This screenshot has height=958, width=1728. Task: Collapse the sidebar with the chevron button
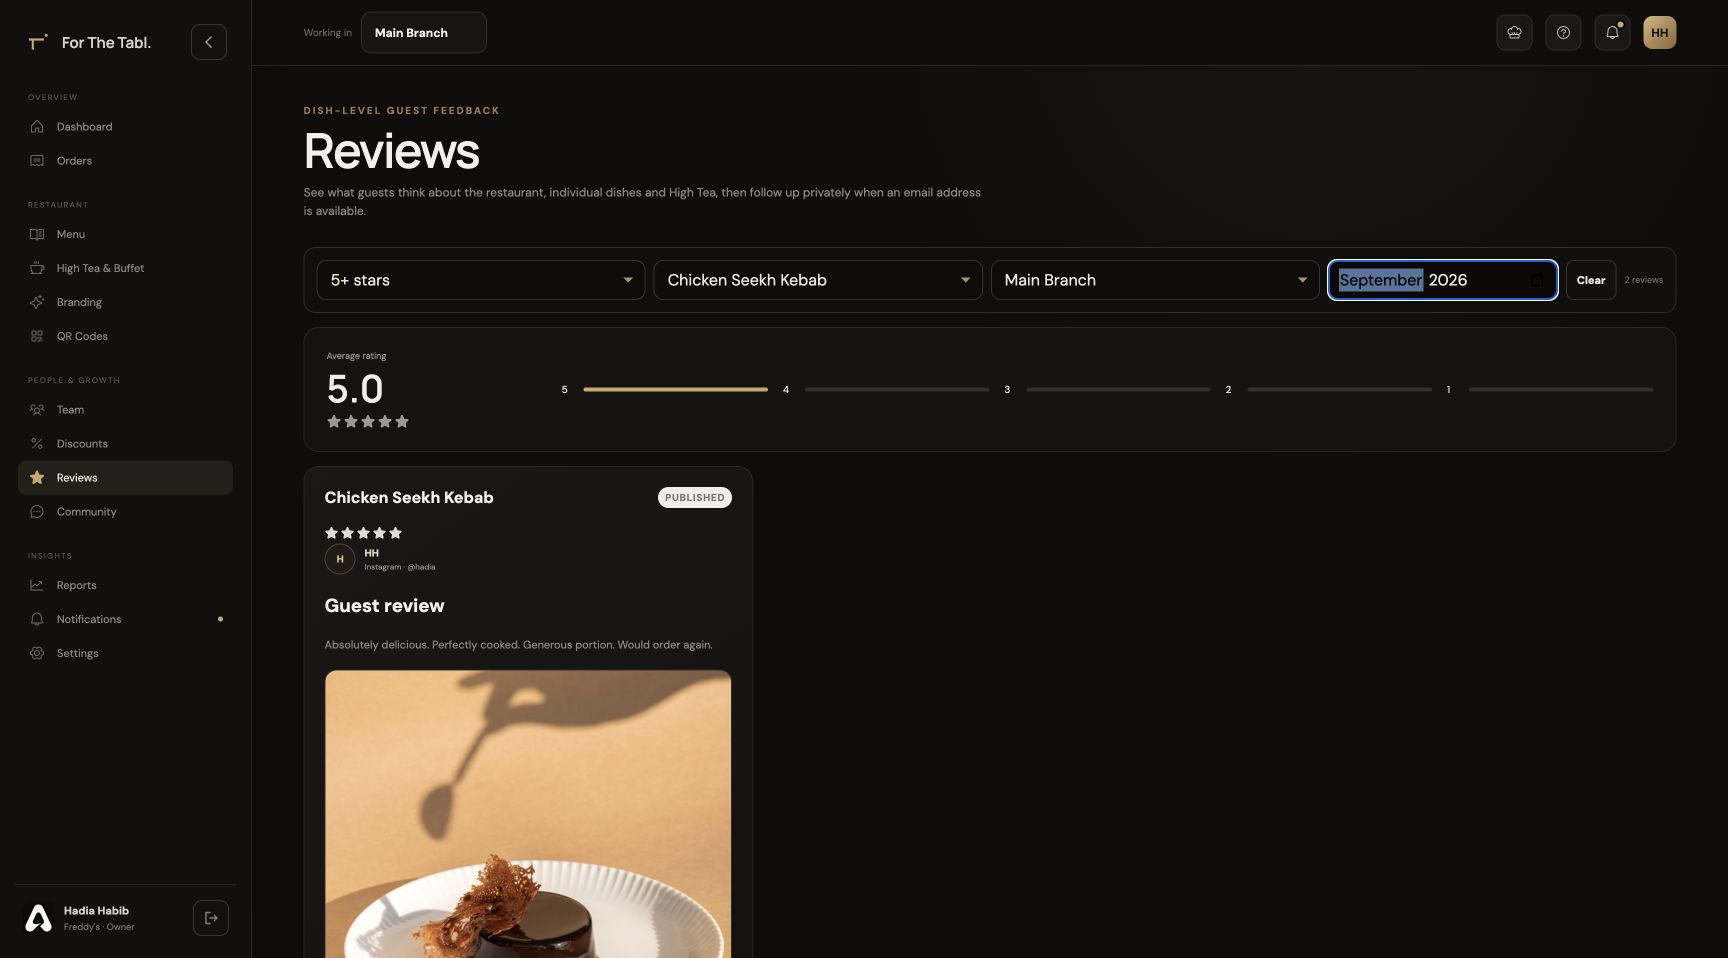click(x=209, y=42)
